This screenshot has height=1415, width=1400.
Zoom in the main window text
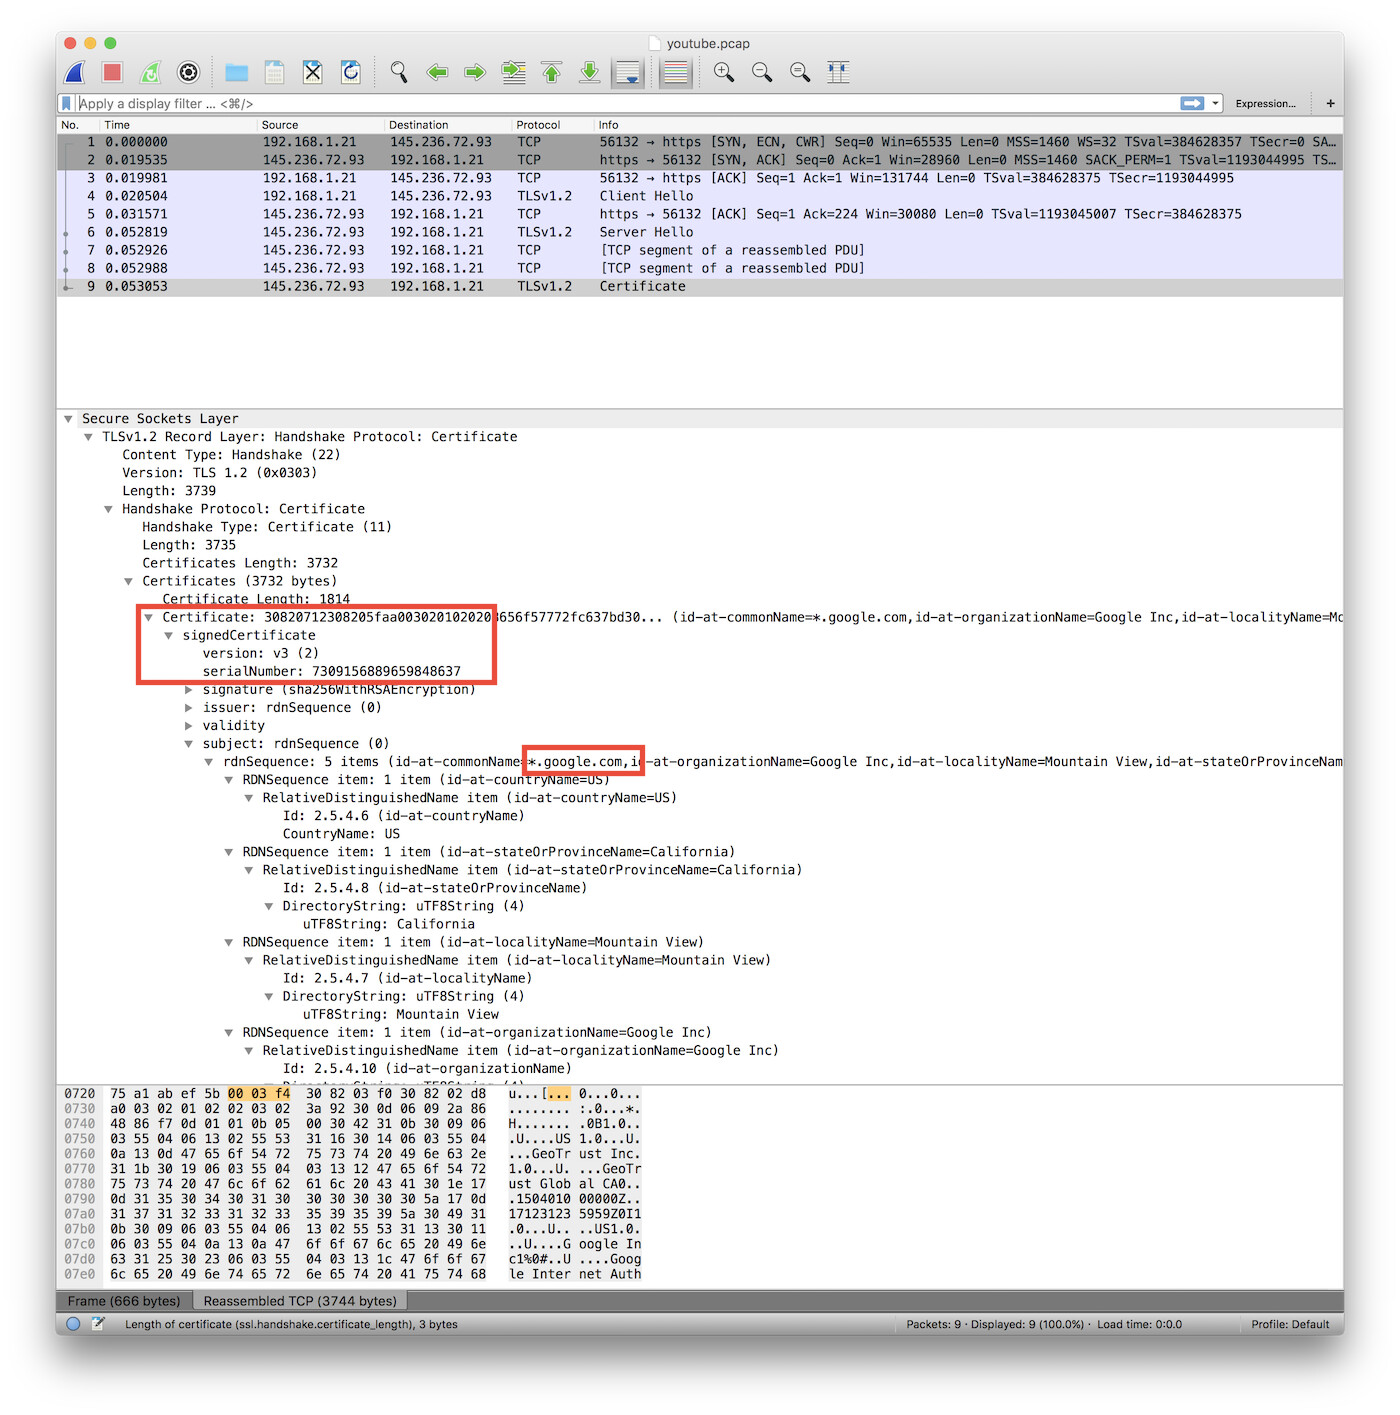click(724, 72)
